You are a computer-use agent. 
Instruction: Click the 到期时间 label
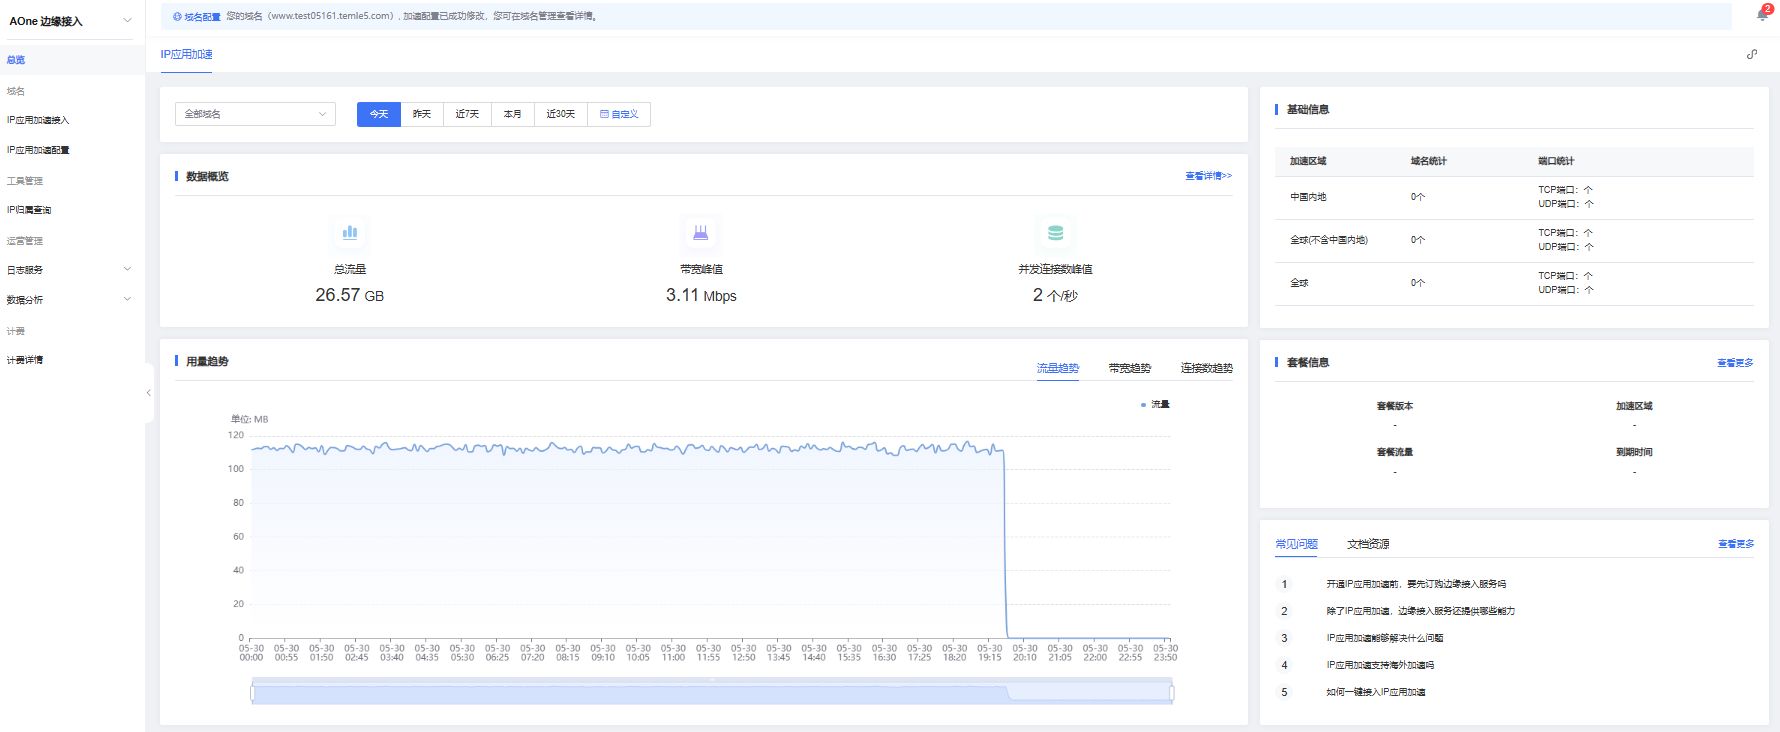[x=1634, y=452]
